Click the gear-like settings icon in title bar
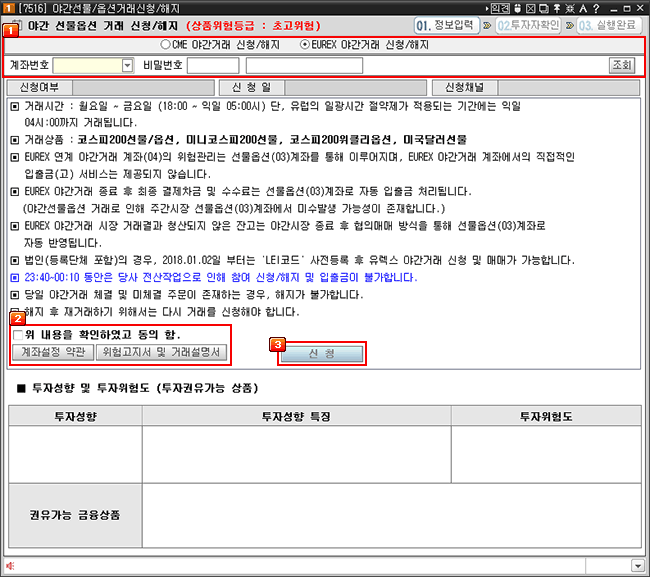Image resolution: width=650 pixels, height=577 pixels. pyautogui.click(x=569, y=8)
